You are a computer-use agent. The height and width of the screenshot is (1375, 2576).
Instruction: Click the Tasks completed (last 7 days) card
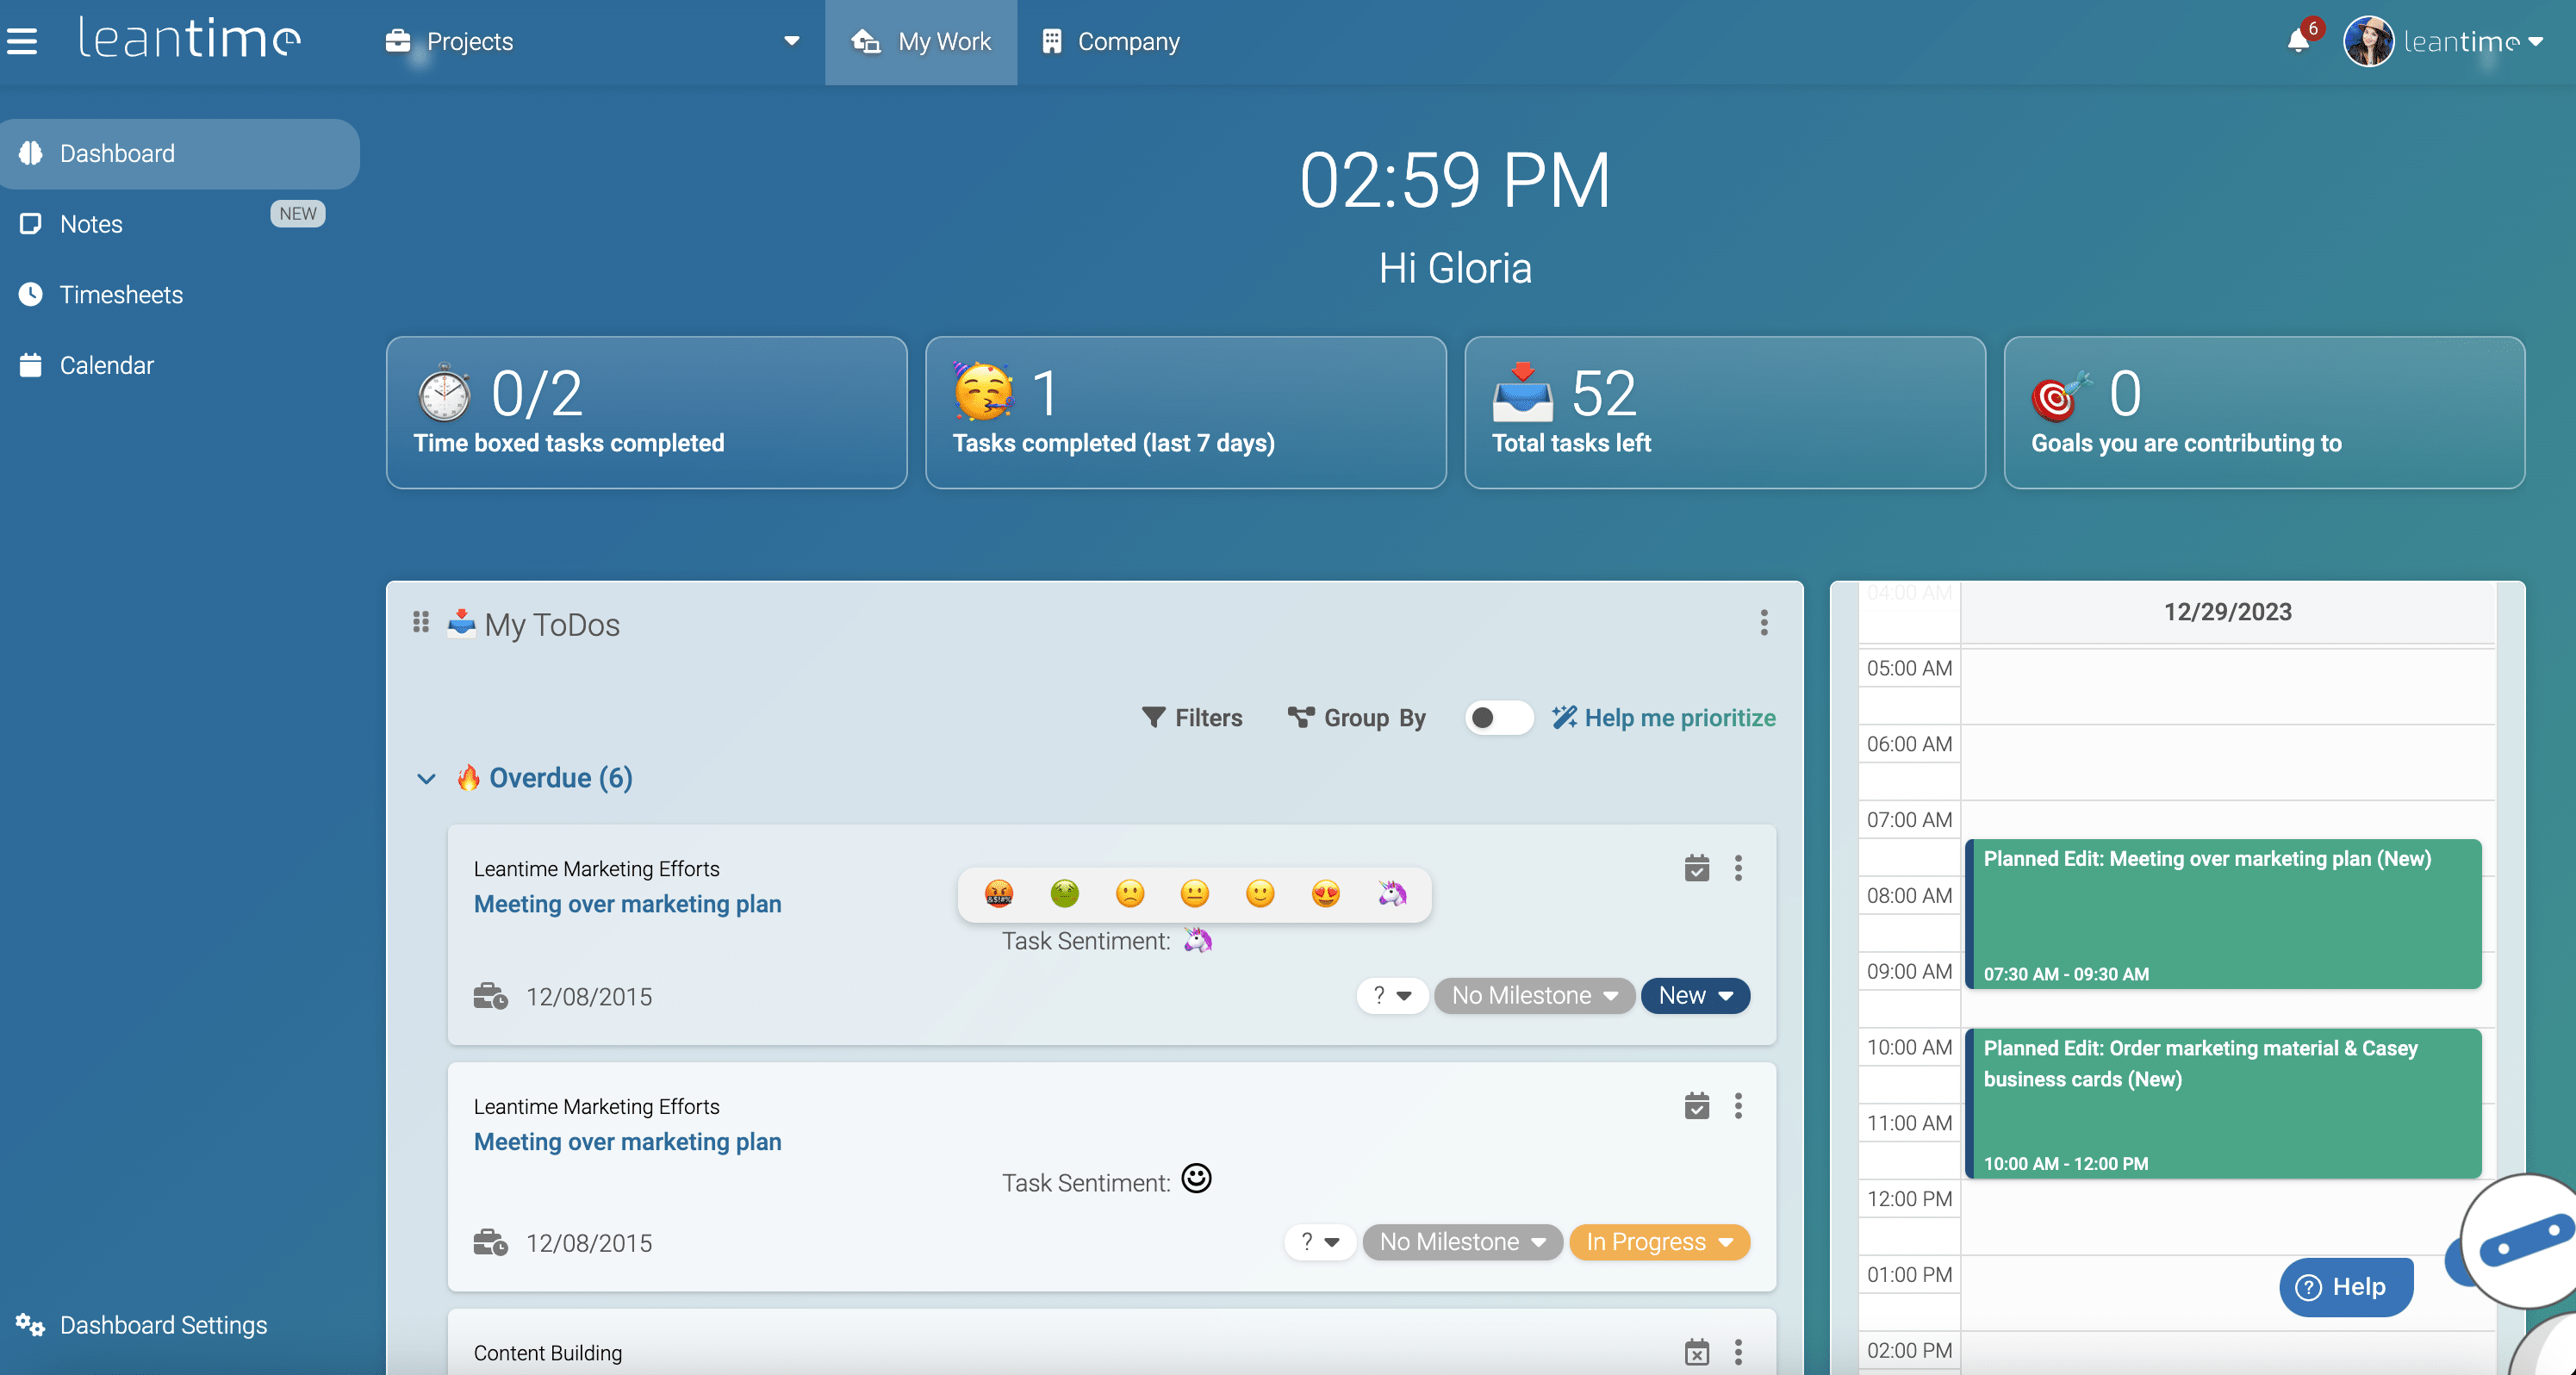(1186, 412)
